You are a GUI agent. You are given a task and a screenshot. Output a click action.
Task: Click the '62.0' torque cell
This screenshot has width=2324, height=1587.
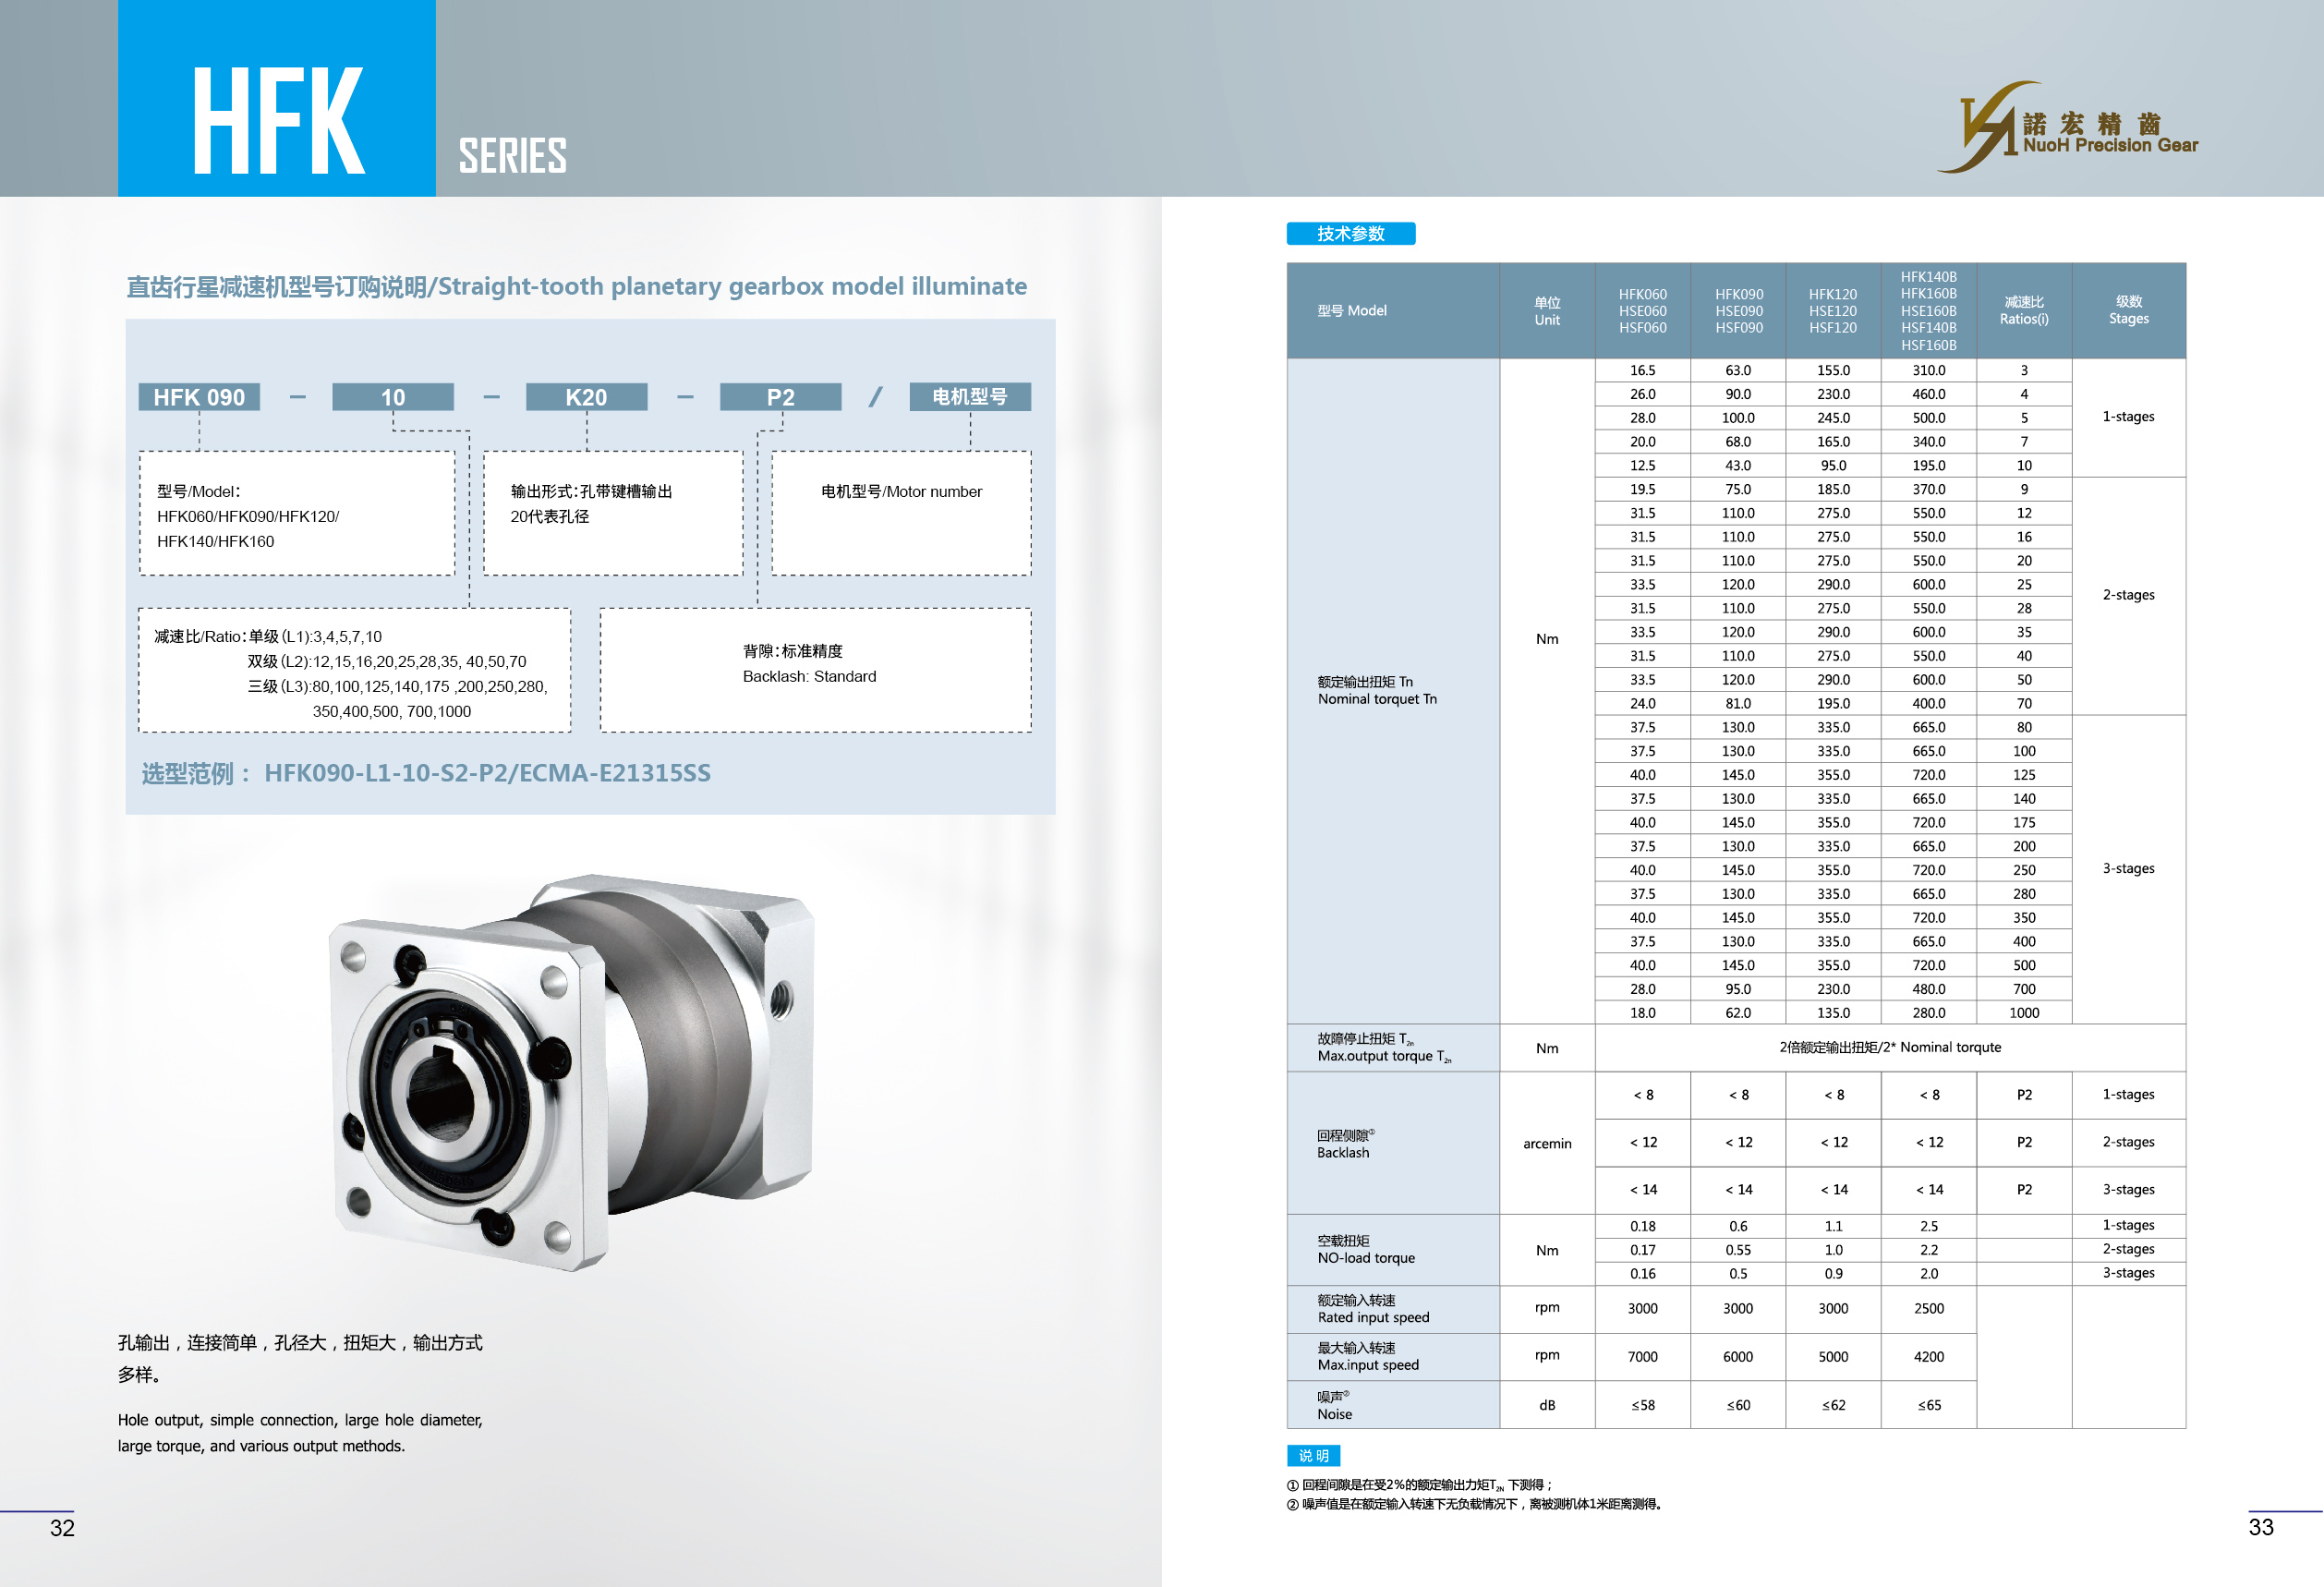pos(1738,1013)
